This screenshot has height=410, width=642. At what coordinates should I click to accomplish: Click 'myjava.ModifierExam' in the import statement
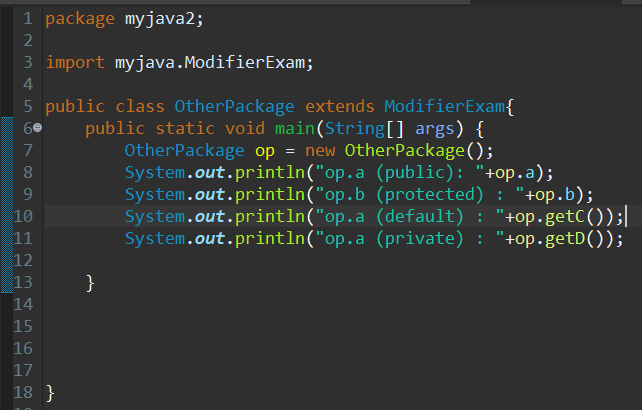coord(210,63)
